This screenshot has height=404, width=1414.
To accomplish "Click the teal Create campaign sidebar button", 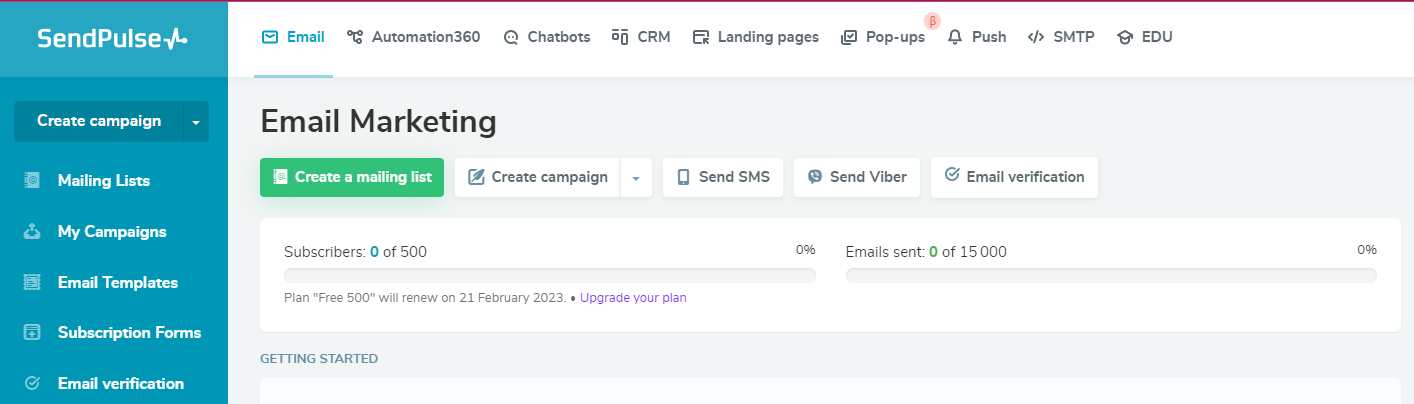I will (98, 121).
